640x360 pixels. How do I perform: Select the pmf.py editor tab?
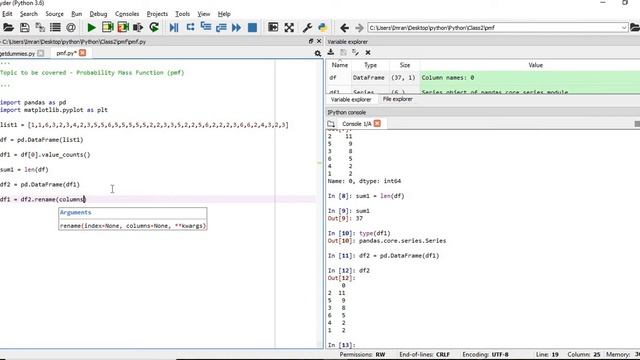(x=67, y=53)
